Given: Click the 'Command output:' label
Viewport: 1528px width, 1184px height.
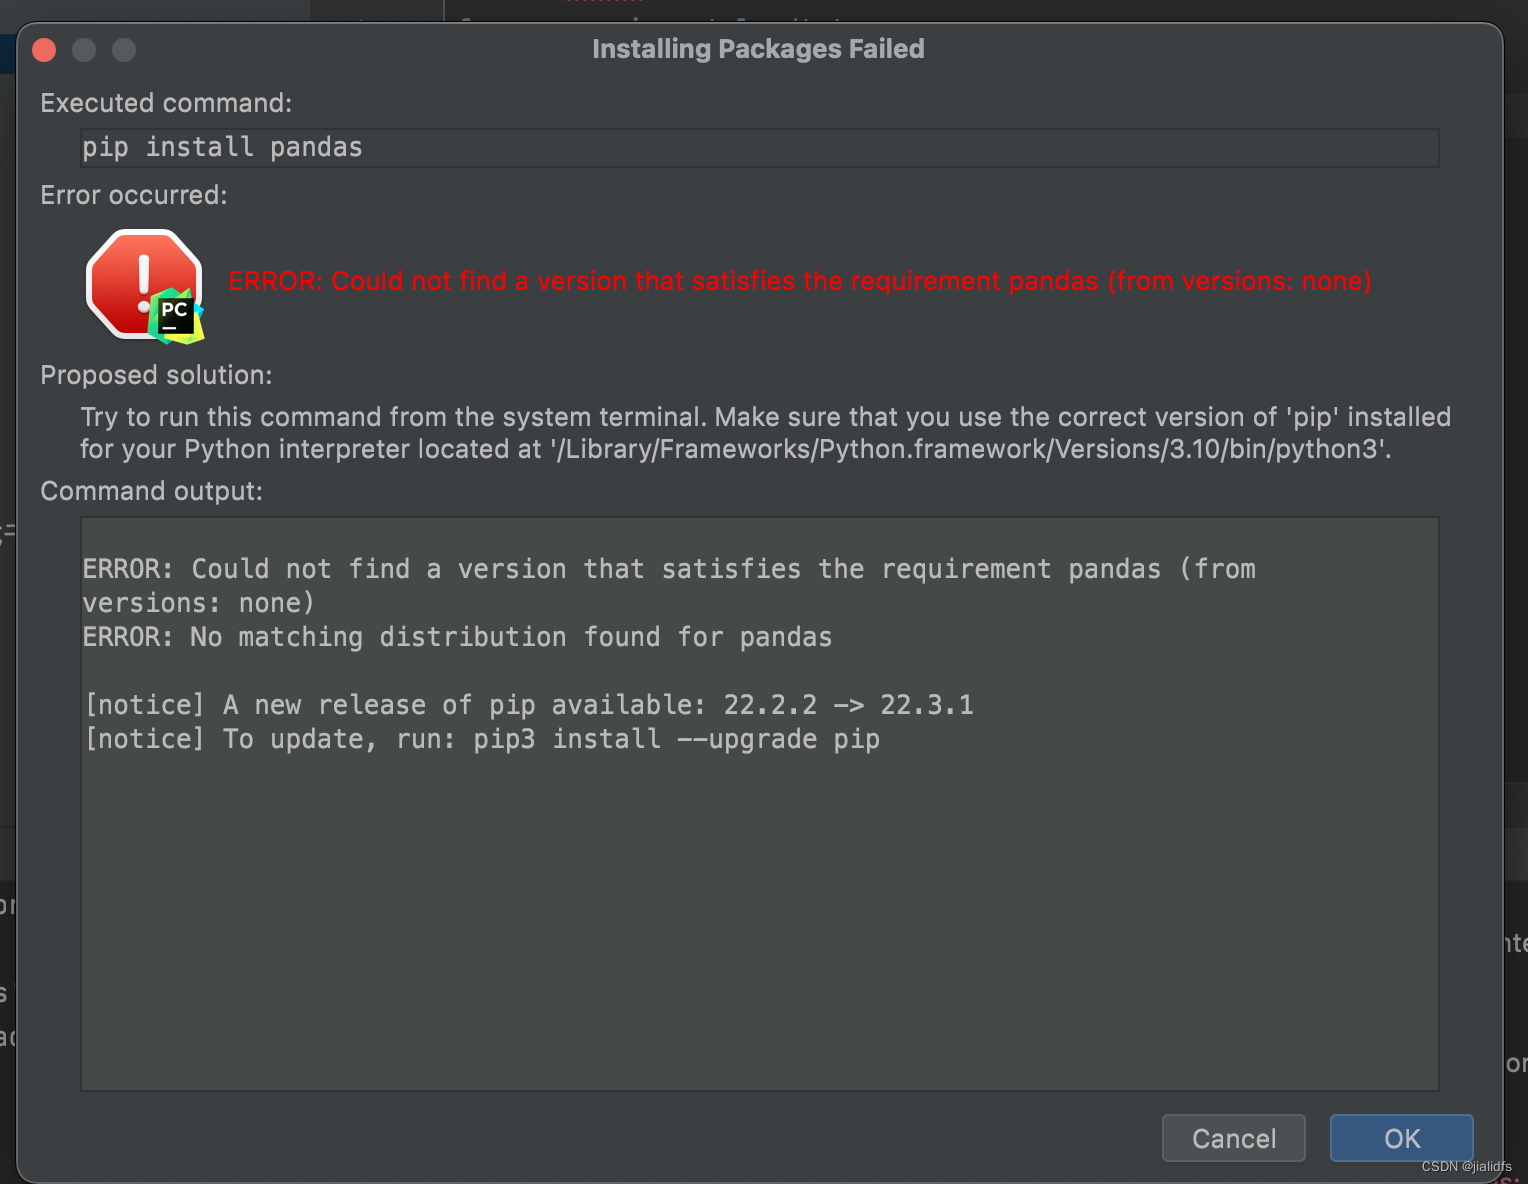Looking at the screenshot, I should click(x=151, y=491).
